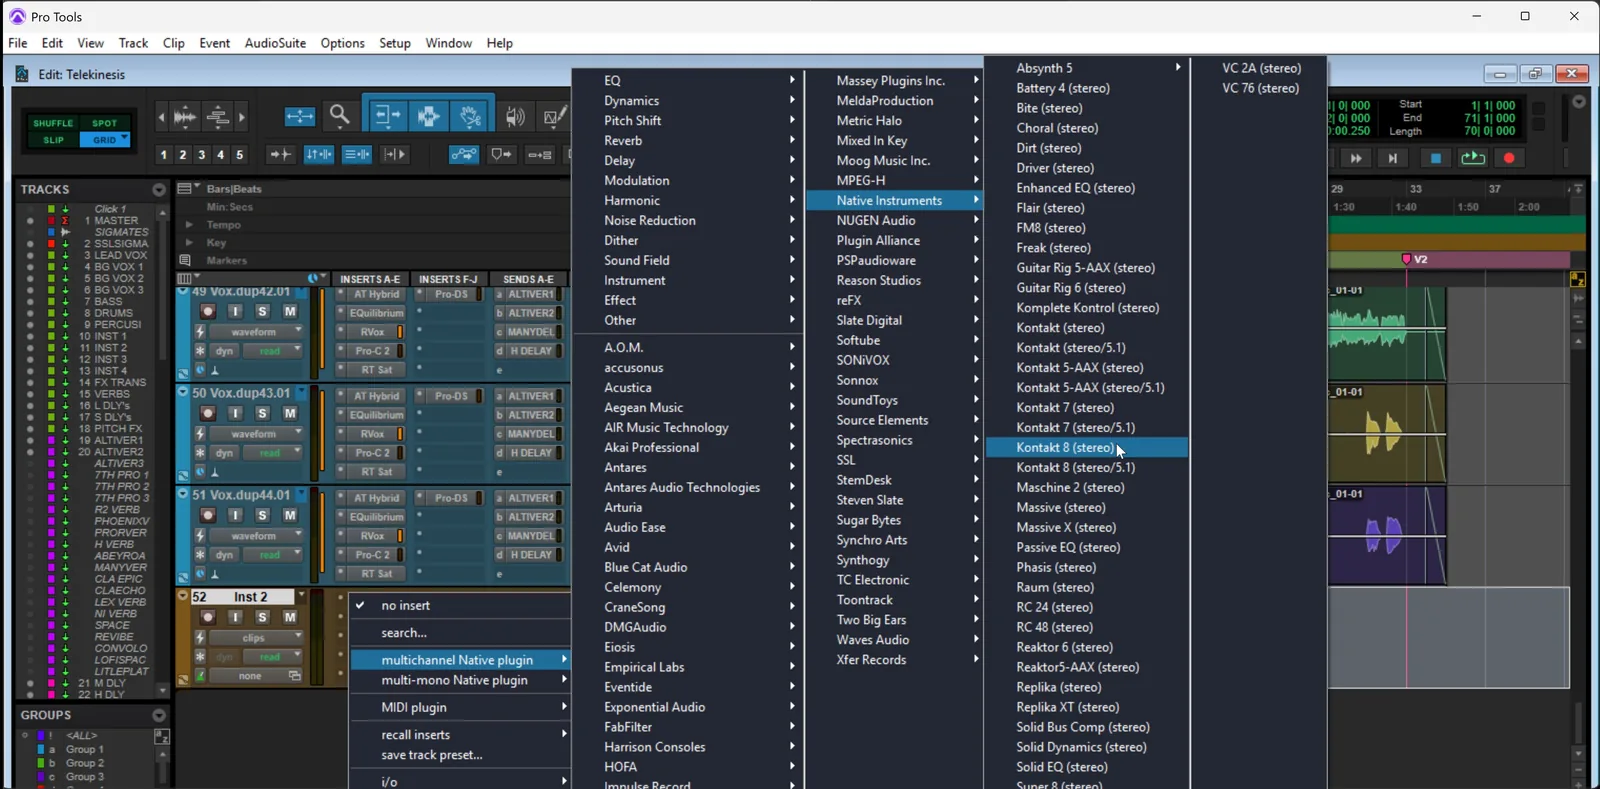Click the marker arrow toolbar icon
The height and width of the screenshot is (789, 1600).
[501, 154]
